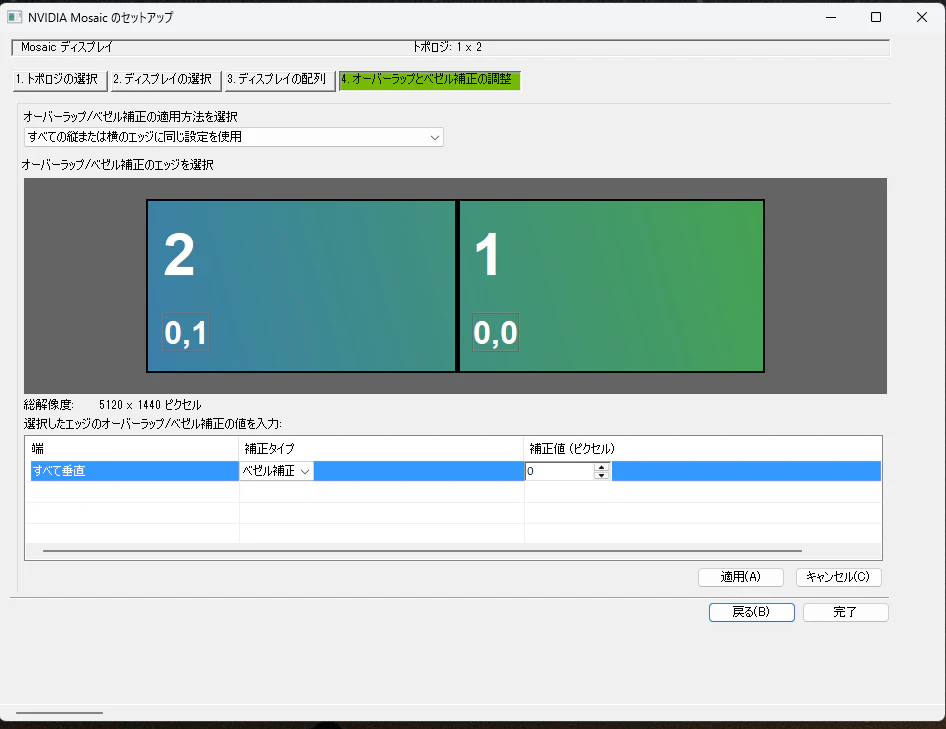The image size is (946, 729).
Task: Go to the ディスプレイの配列 tab
Action: pyautogui.click(x=280, y=80)
